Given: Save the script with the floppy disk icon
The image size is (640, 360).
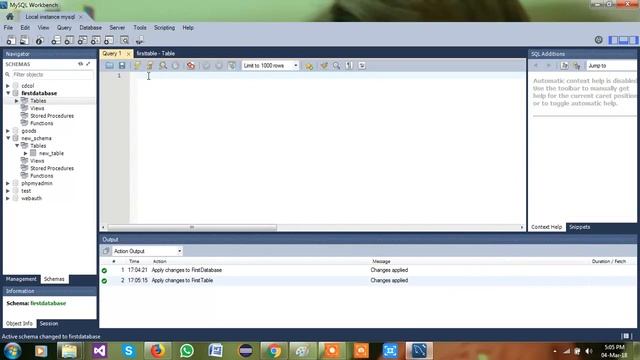Looking at the screenshot, I should pos(122,65).
